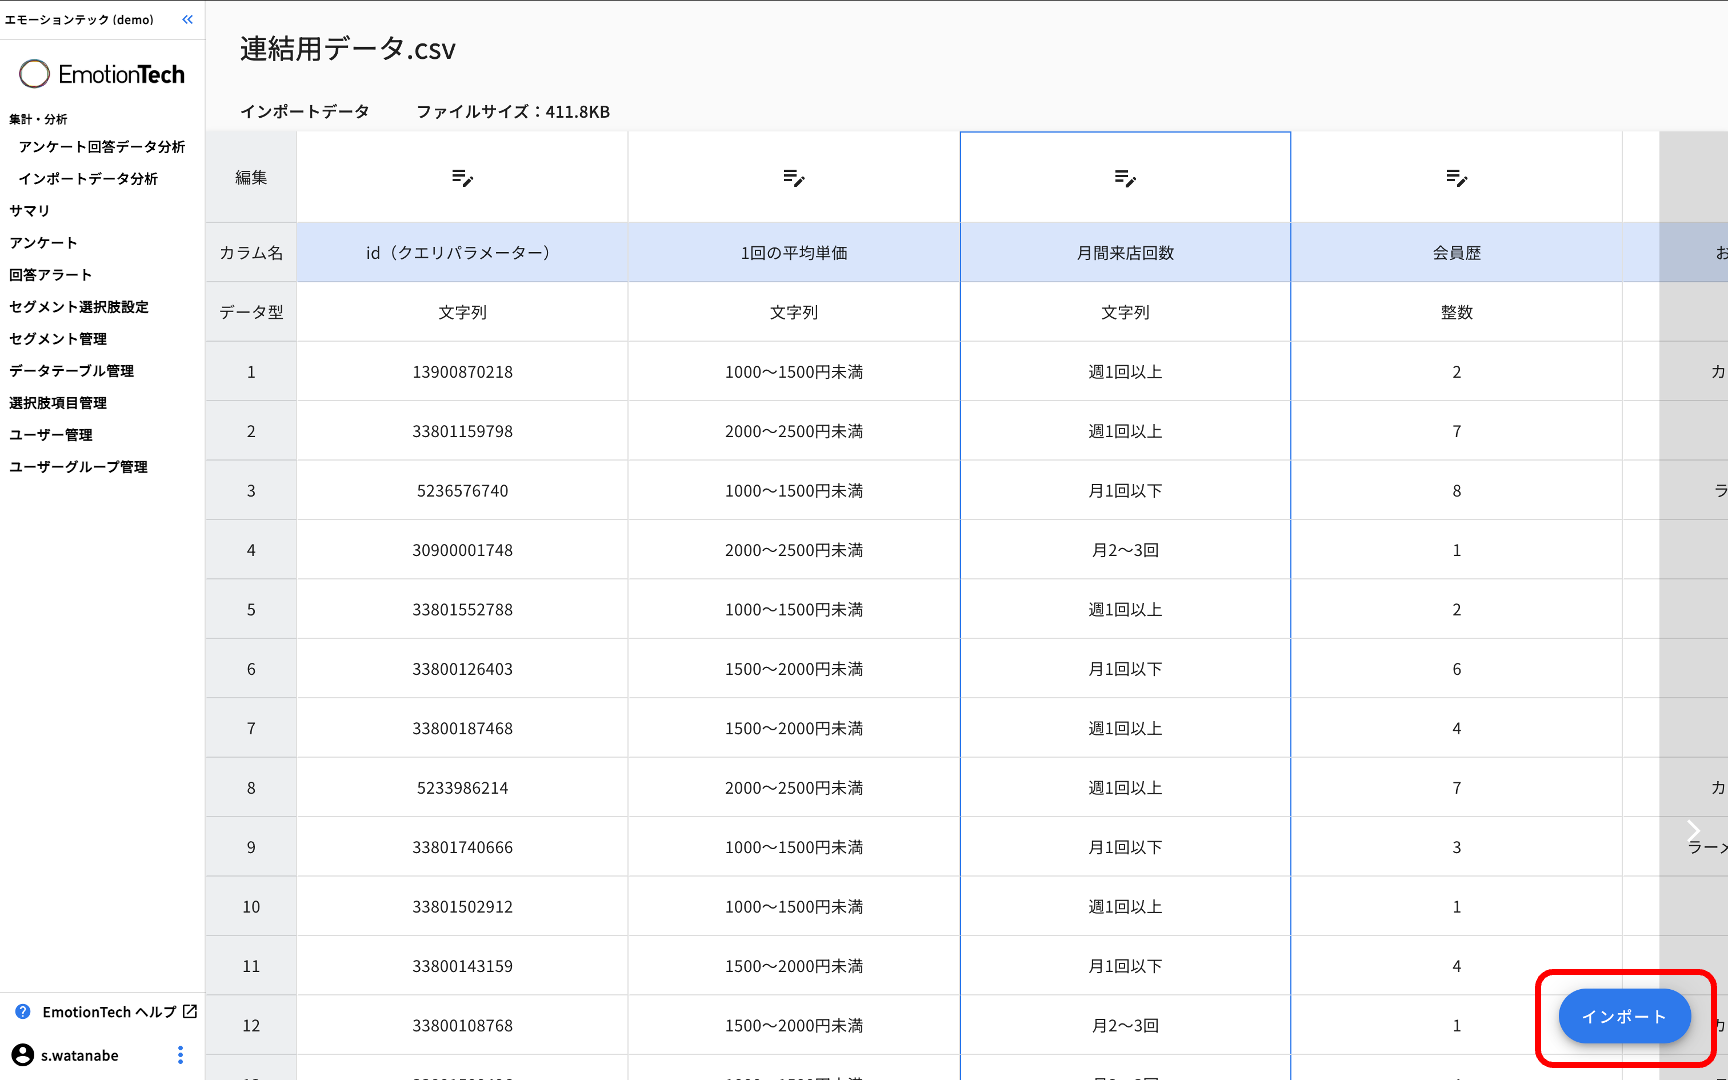The image size is (1728, 1080).
Task: Open セグメント管理 in sidebar
Action: coord(58,339)
